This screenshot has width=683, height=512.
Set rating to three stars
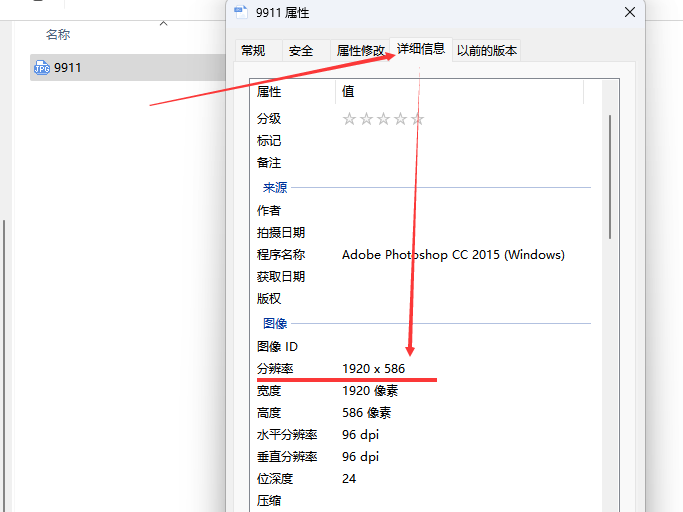383,119
